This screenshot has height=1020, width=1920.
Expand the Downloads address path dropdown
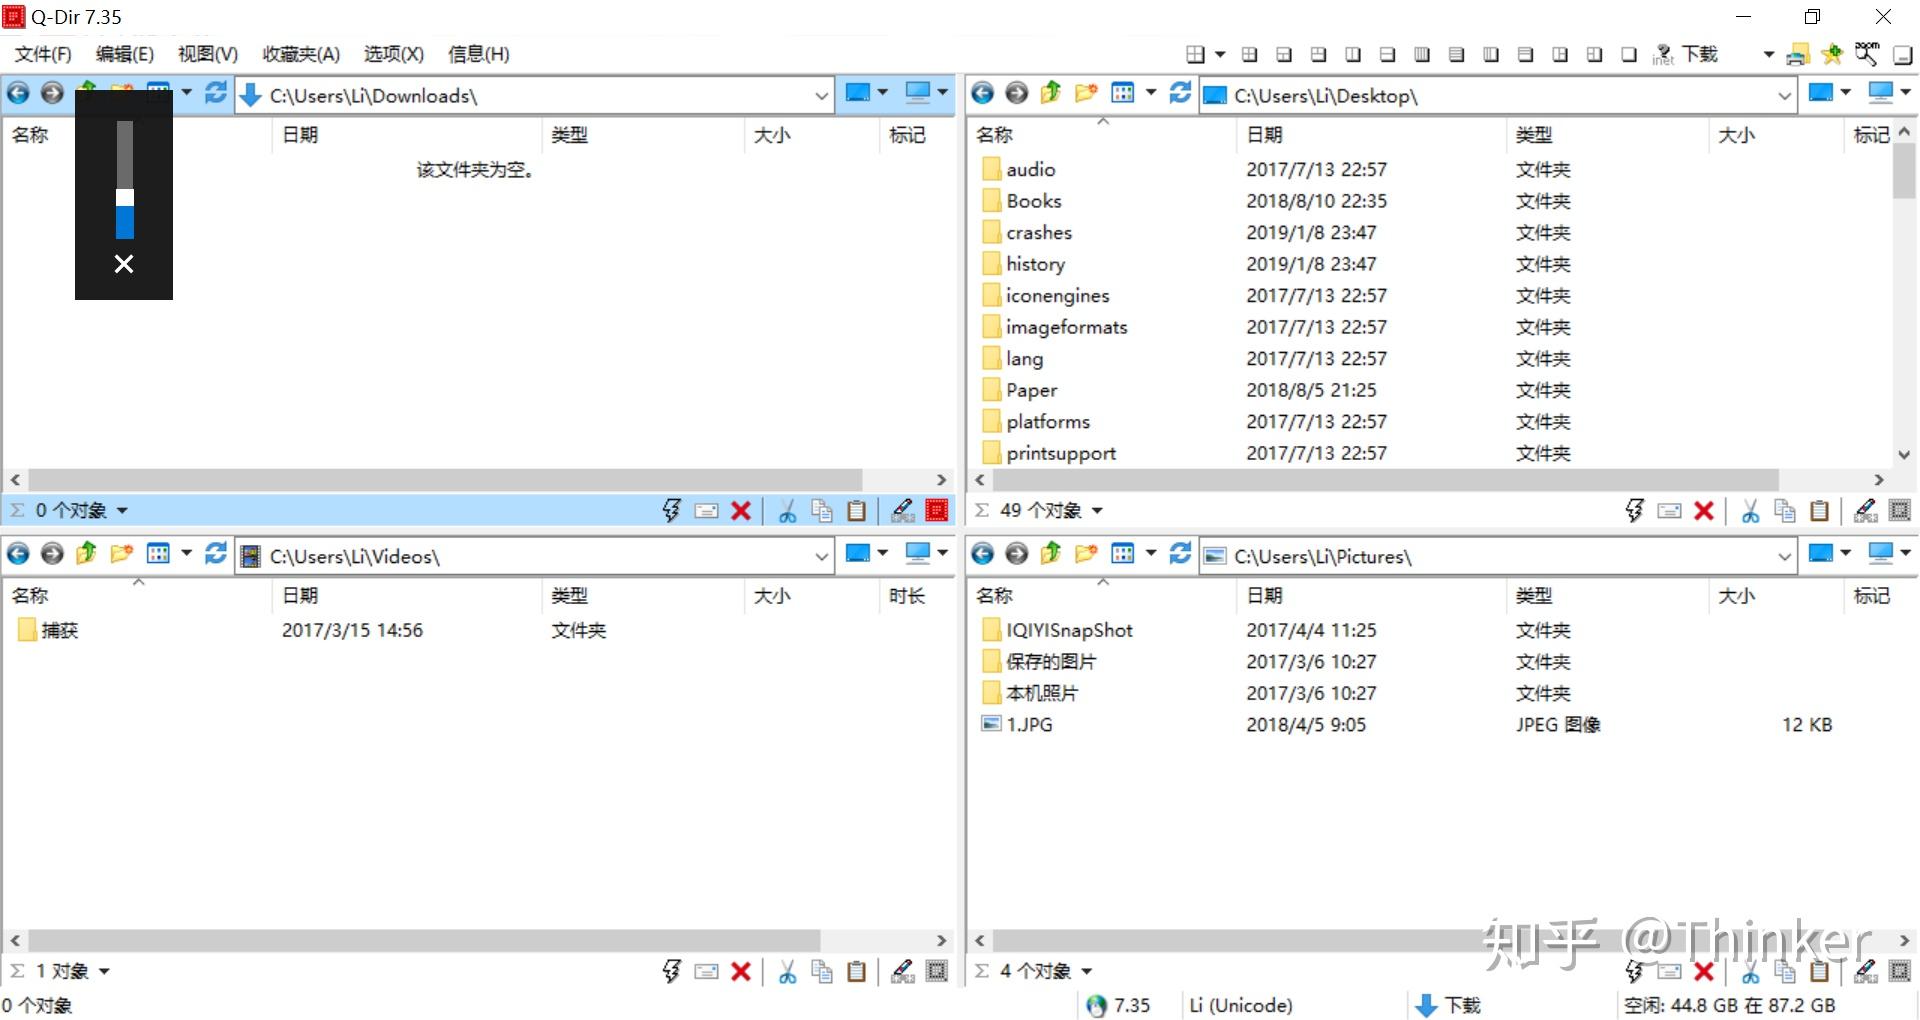[821, 96]
